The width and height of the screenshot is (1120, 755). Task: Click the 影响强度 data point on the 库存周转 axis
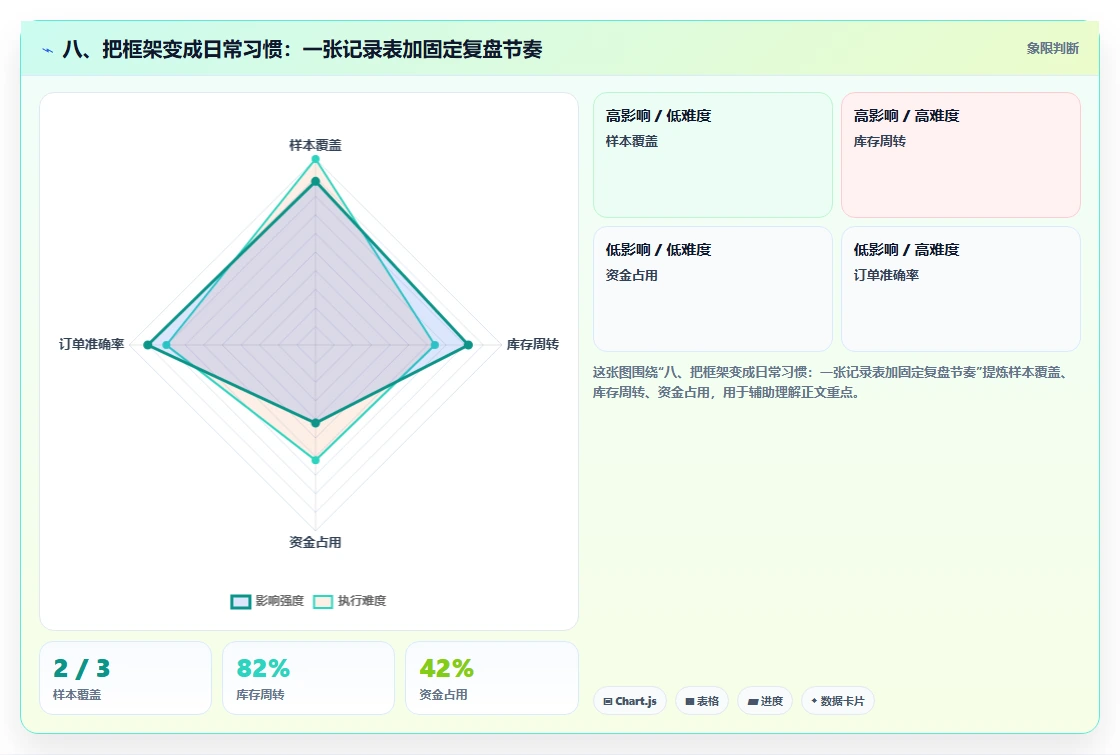[469, 345]
